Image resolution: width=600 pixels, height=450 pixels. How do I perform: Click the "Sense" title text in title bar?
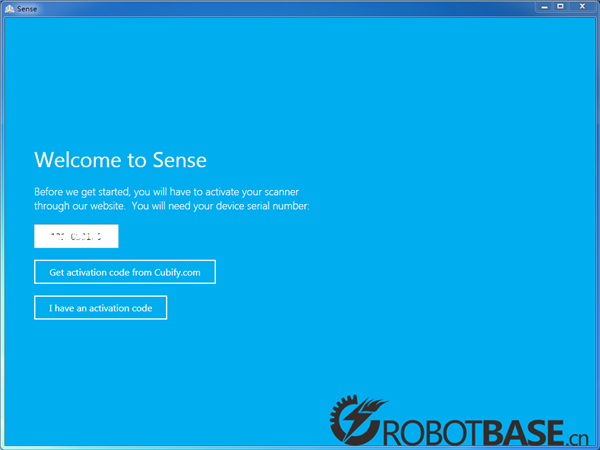coord(27,7)
